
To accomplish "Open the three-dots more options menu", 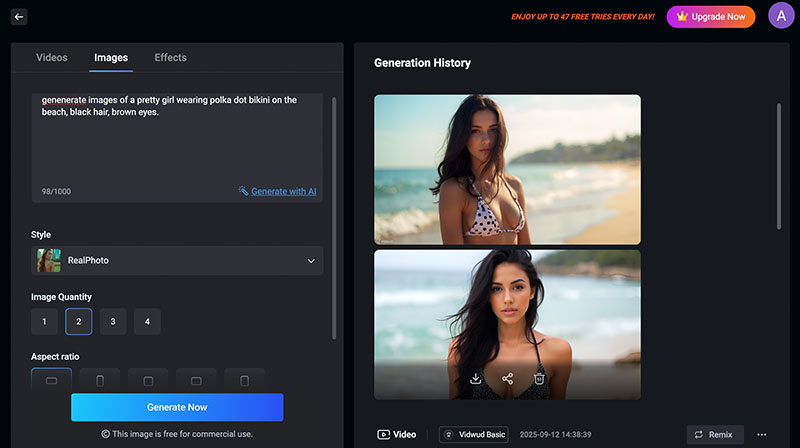I will coord(762,435).
